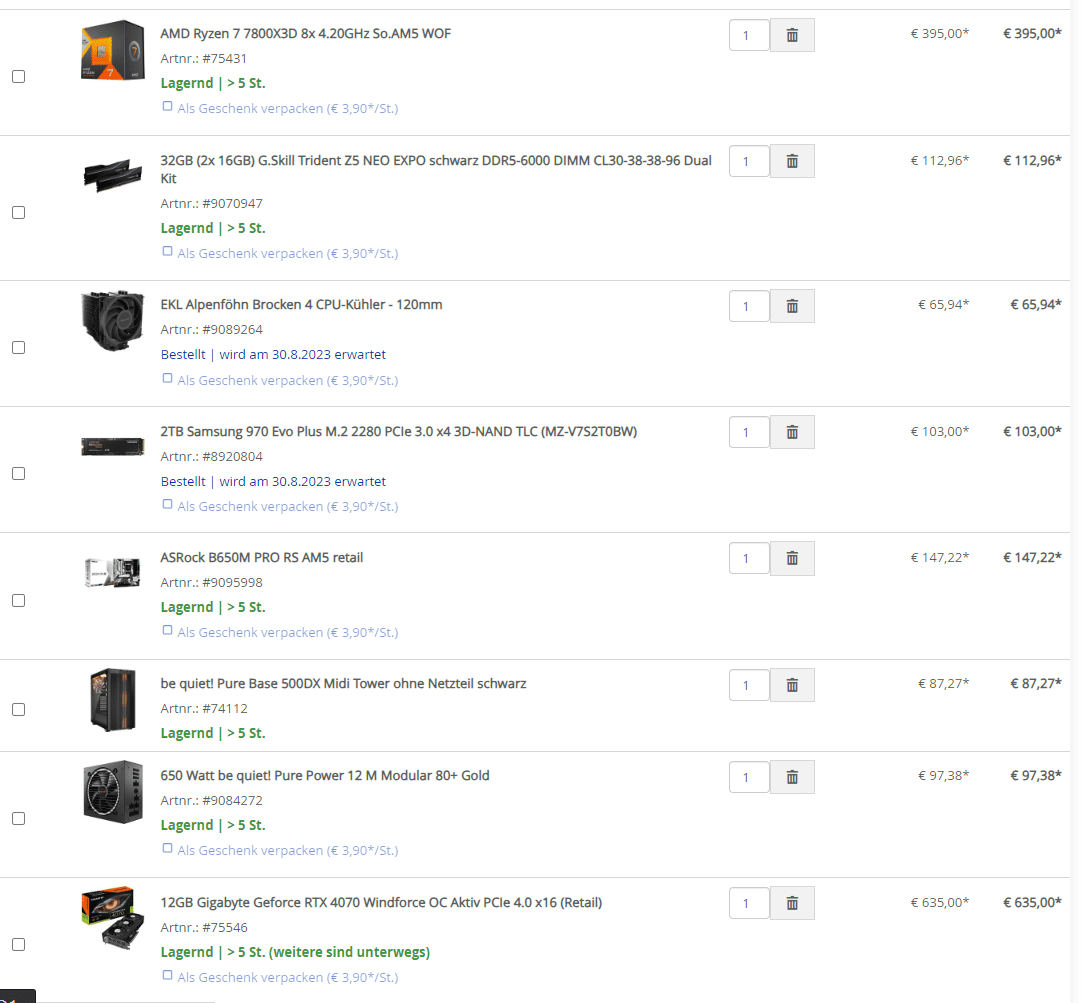This screenshot has height=1003, width=1085.
Task: Trash the be quiet! Pure Base 500DX case
Action: (x=792, y=685)
